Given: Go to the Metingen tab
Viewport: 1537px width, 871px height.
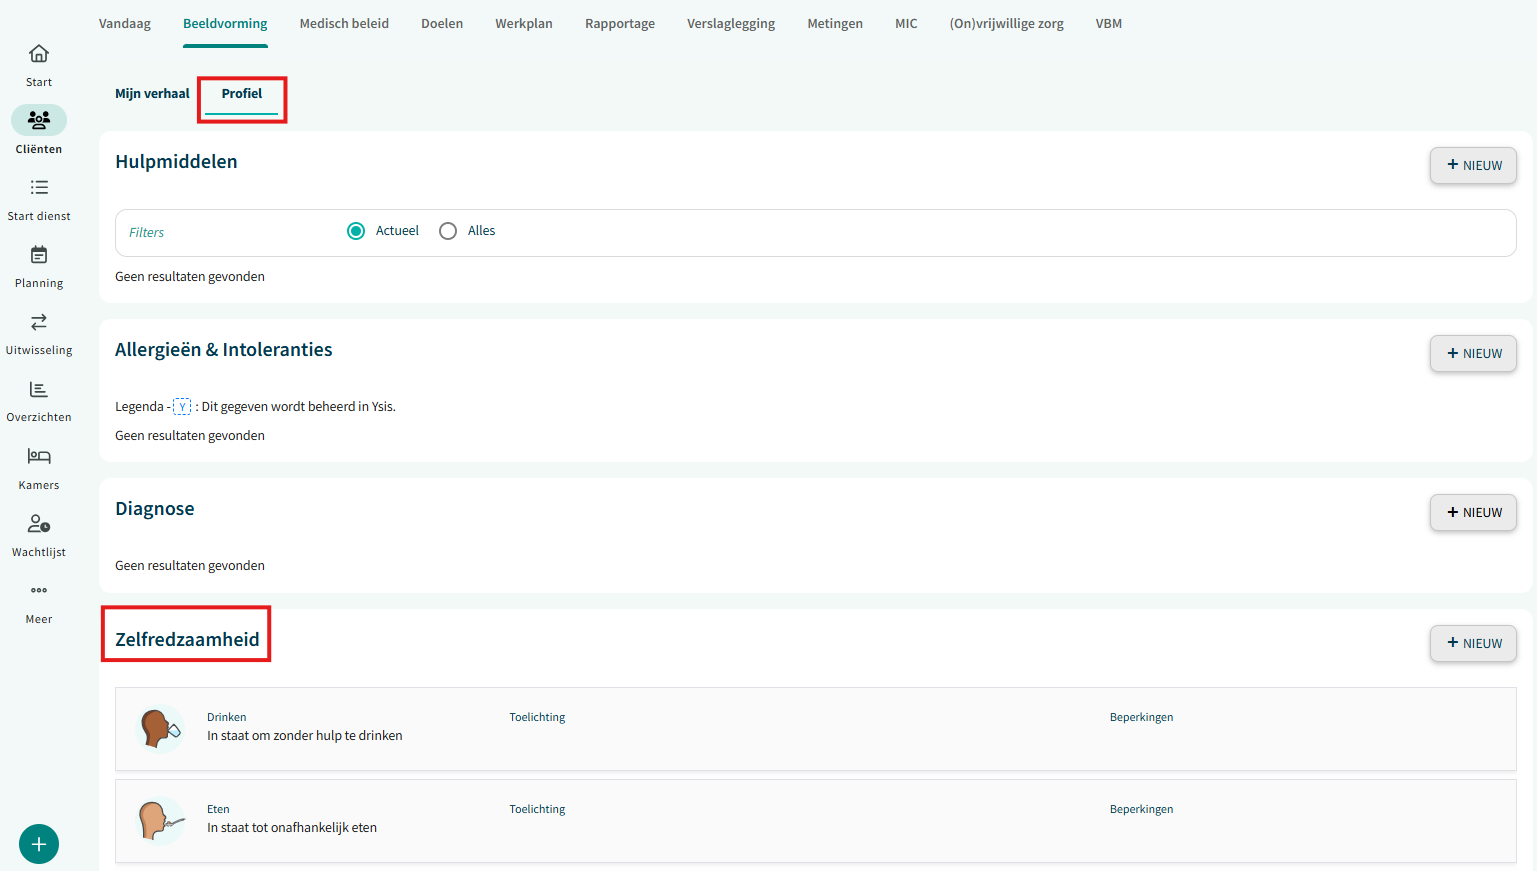Looking at the screenshot, I should pos(835,23).
